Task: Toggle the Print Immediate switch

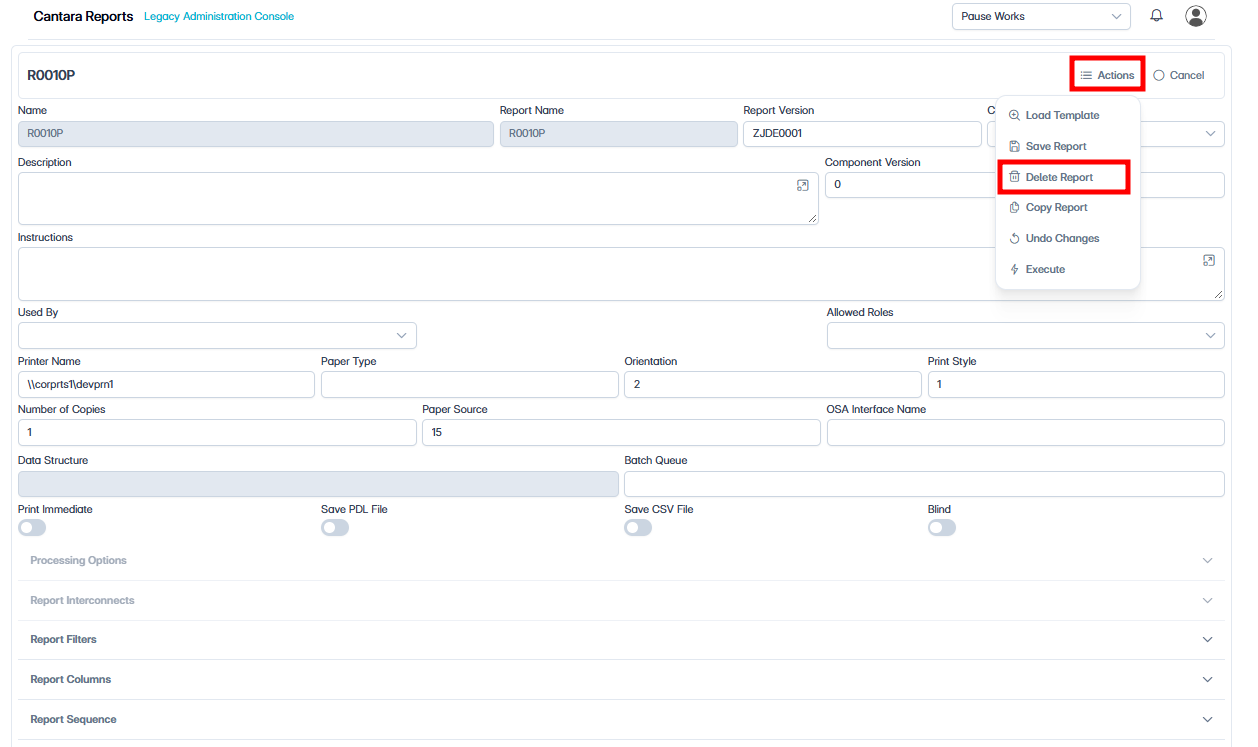Action: (32, 527)
